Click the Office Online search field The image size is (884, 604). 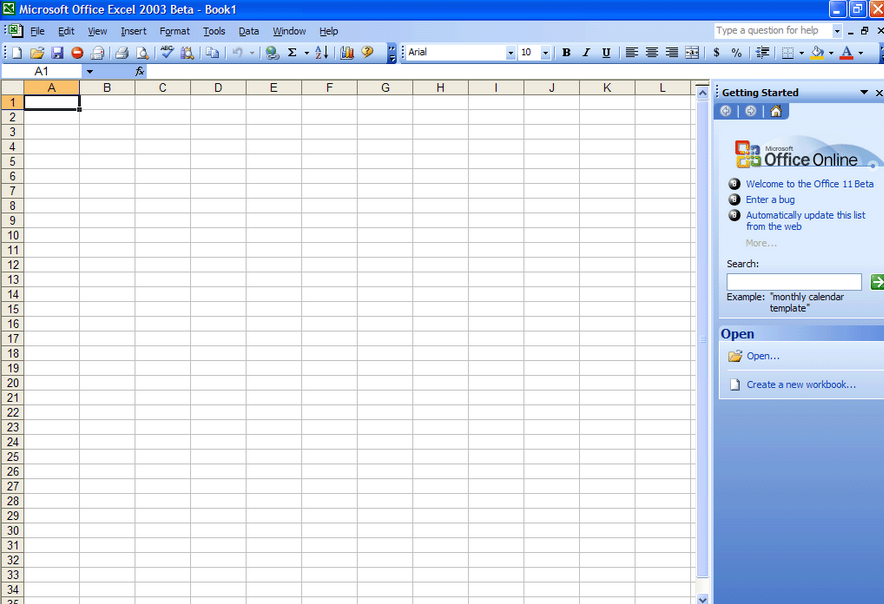coord(794,281)
